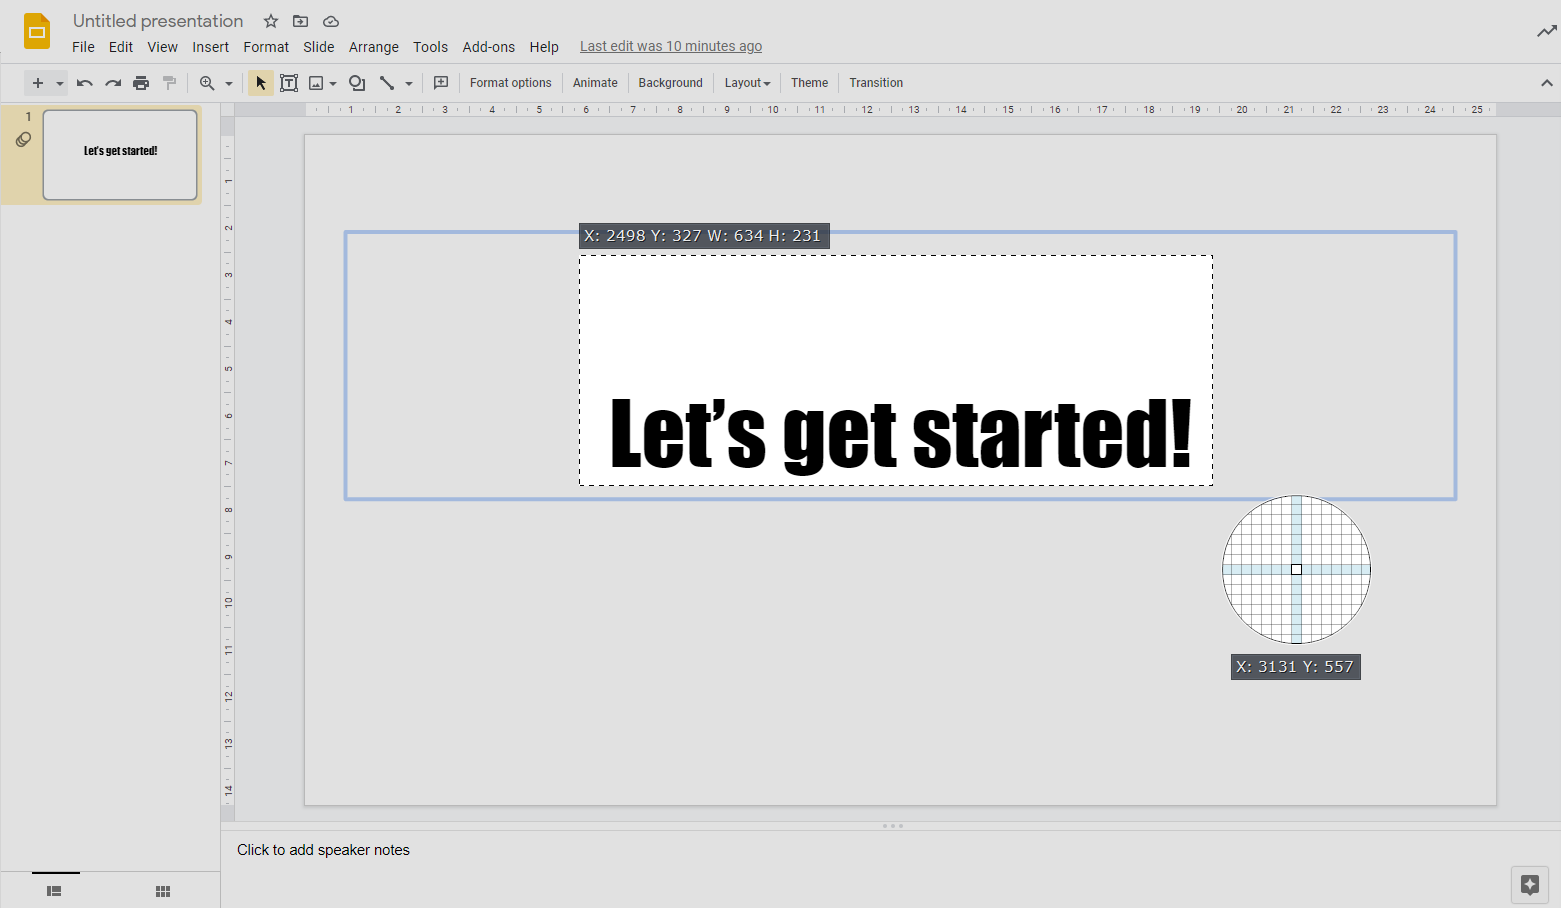The height and width of the screenshot is (908, 1561).
Task: Hide the menus with the collapse arrow
Action: click(x=1546, y=83)
